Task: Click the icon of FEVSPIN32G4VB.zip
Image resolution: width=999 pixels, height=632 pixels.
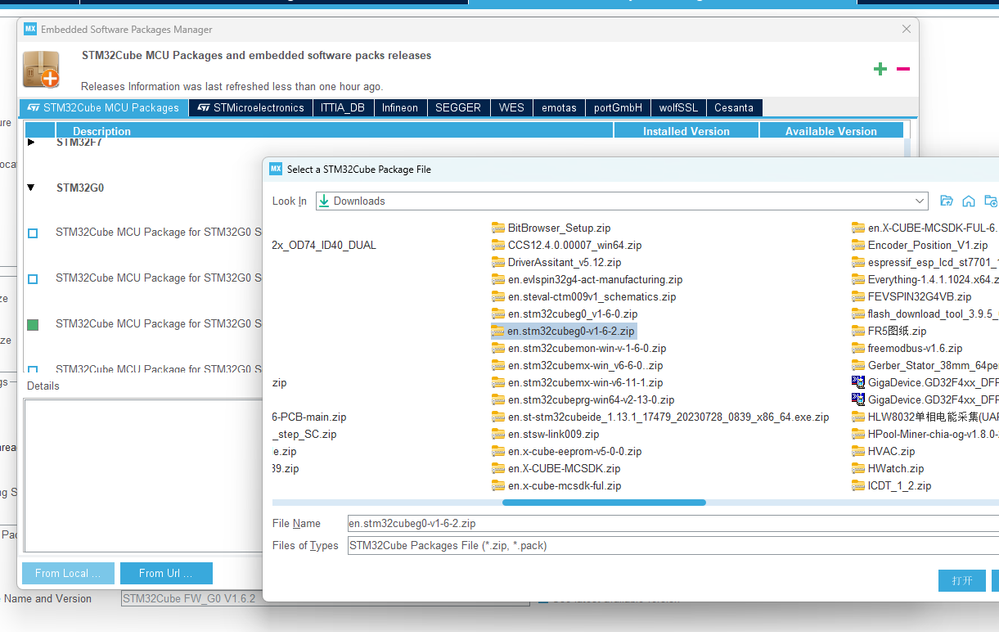Action: [858, 297]
